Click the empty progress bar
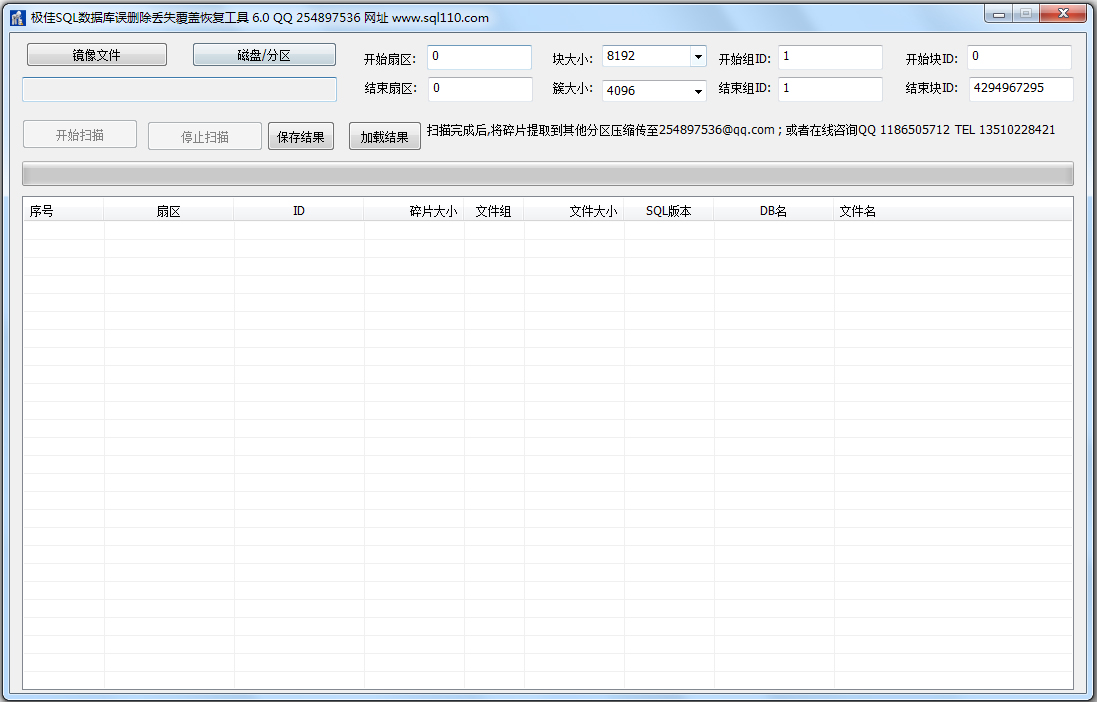The height and width of the screenshot is (702, 1097). [x=548, y=172]
